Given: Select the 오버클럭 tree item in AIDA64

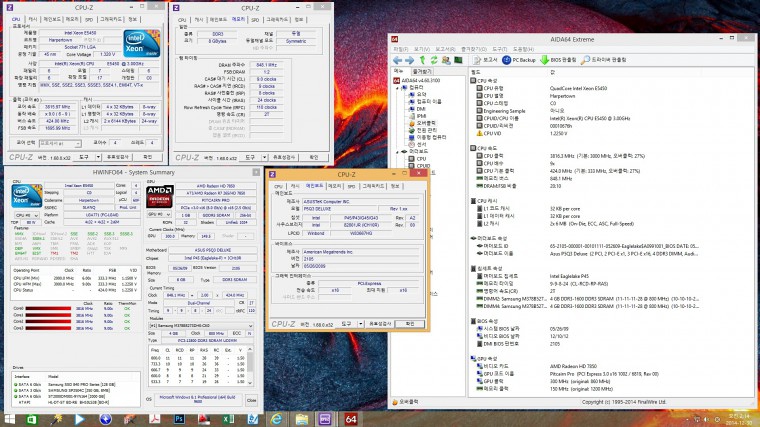Looking at the screenshot, I should [x=423, y=123].
